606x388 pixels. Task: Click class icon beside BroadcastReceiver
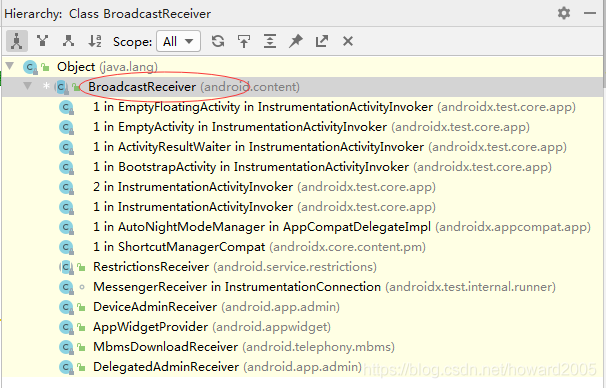click(61, 87)
